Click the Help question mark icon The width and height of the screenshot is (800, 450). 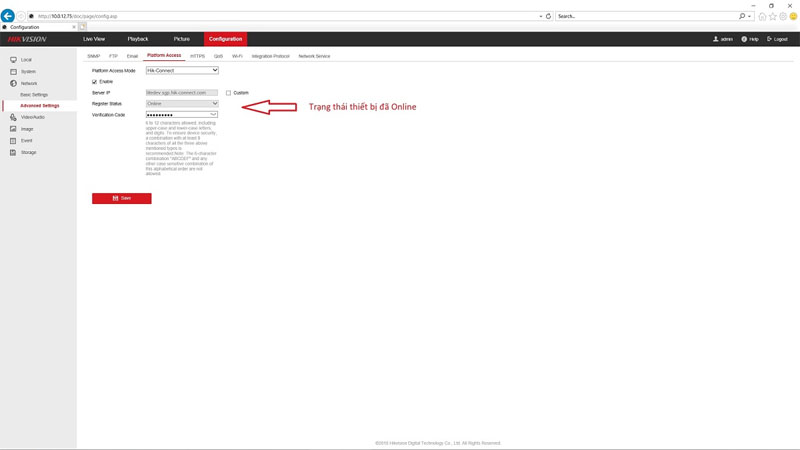tap(744, 39)
